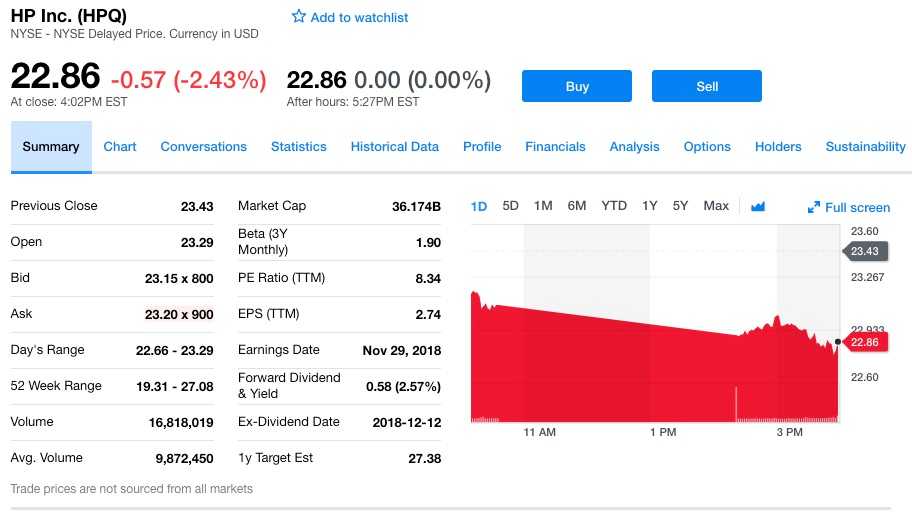Choose the 6M chart range
The width and height of the screenshot is (912, 514).
(x=576, y=206)
